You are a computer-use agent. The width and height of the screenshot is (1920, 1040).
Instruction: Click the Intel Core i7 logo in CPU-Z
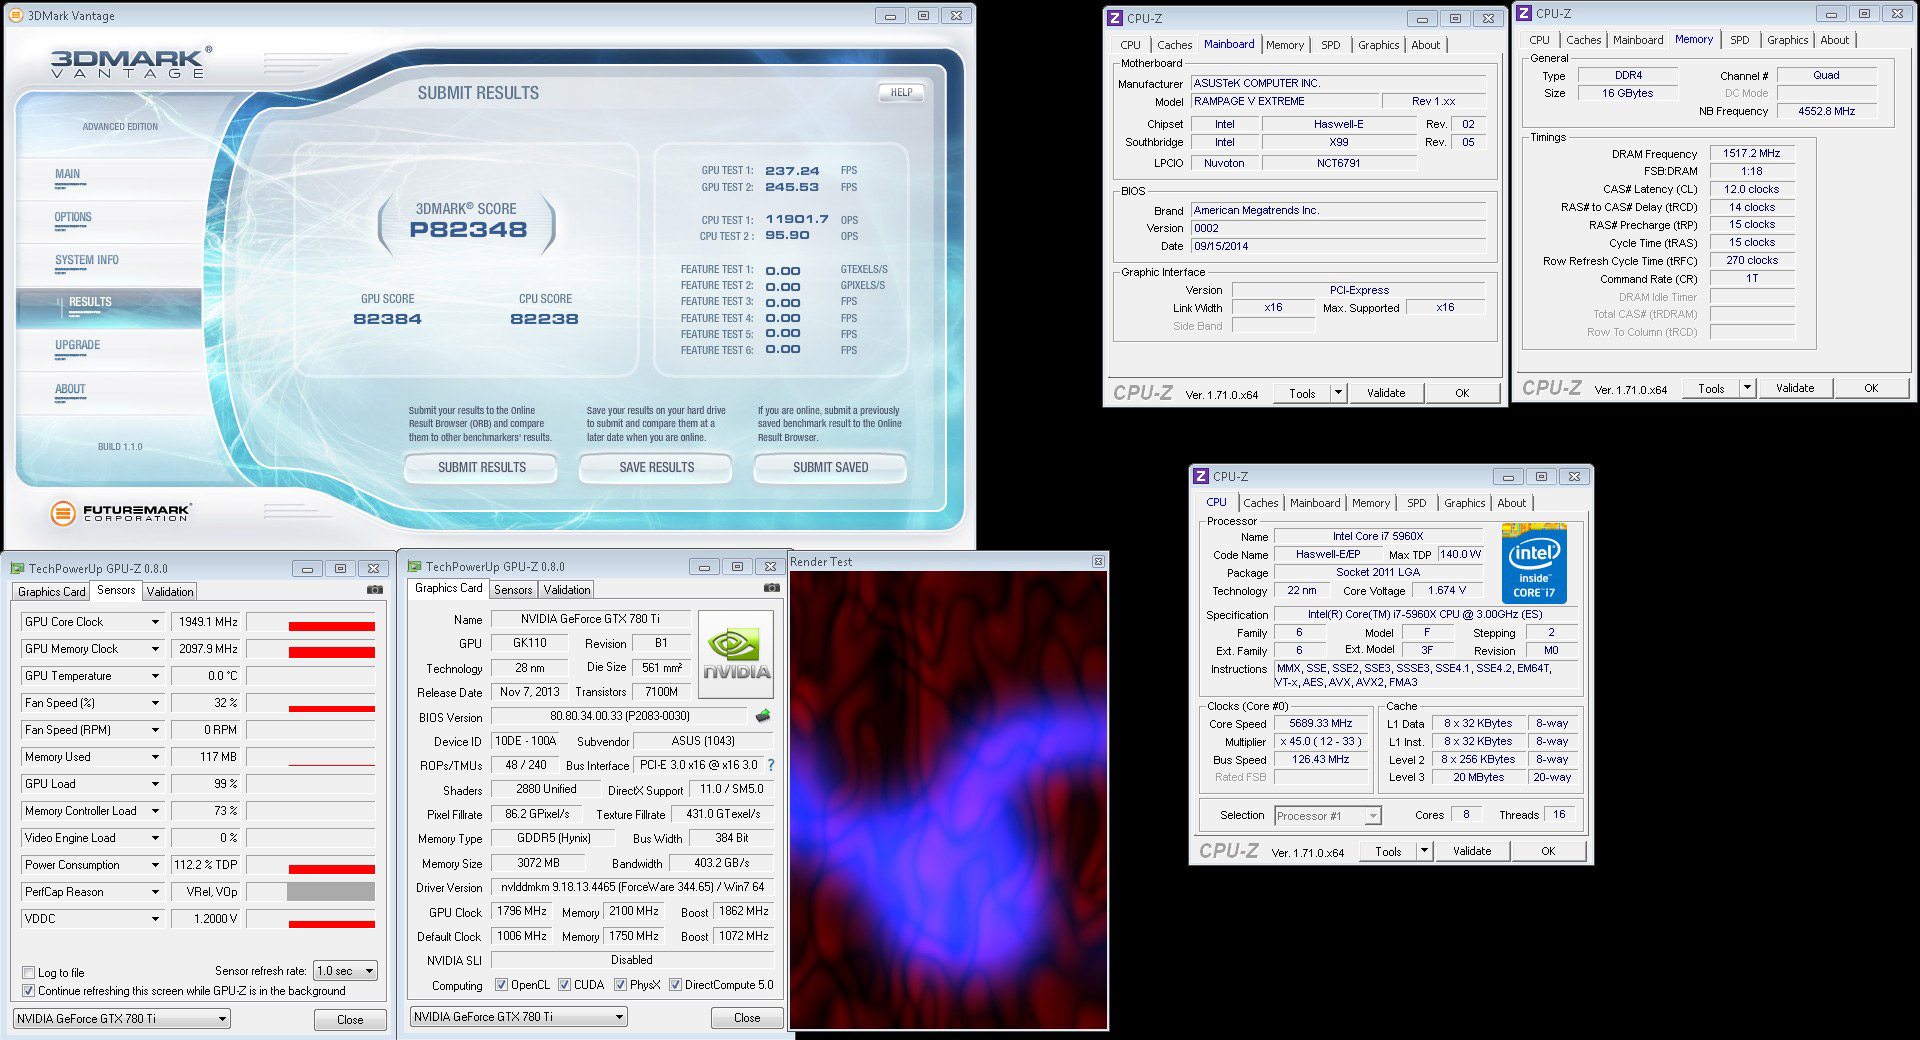[x=1534, y=563]
